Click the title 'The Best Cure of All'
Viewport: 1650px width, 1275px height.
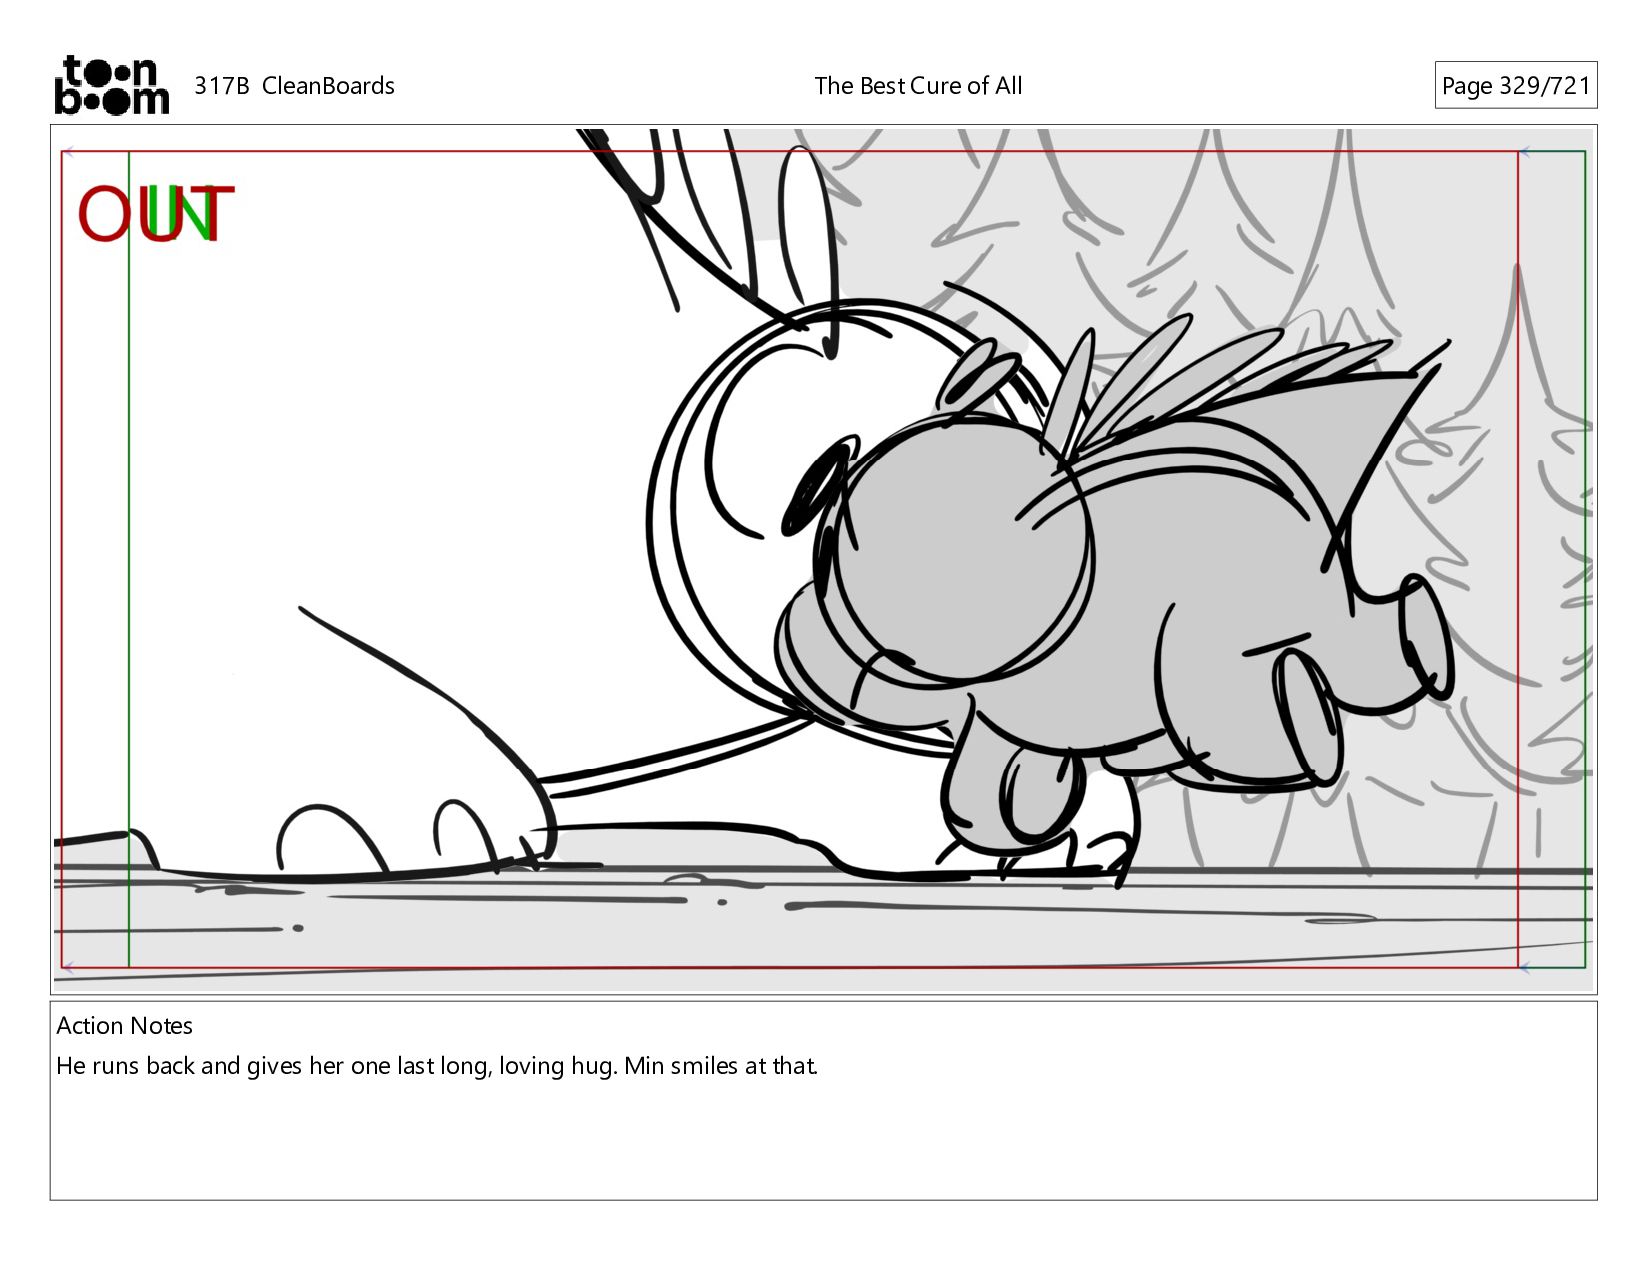[918, 86]
